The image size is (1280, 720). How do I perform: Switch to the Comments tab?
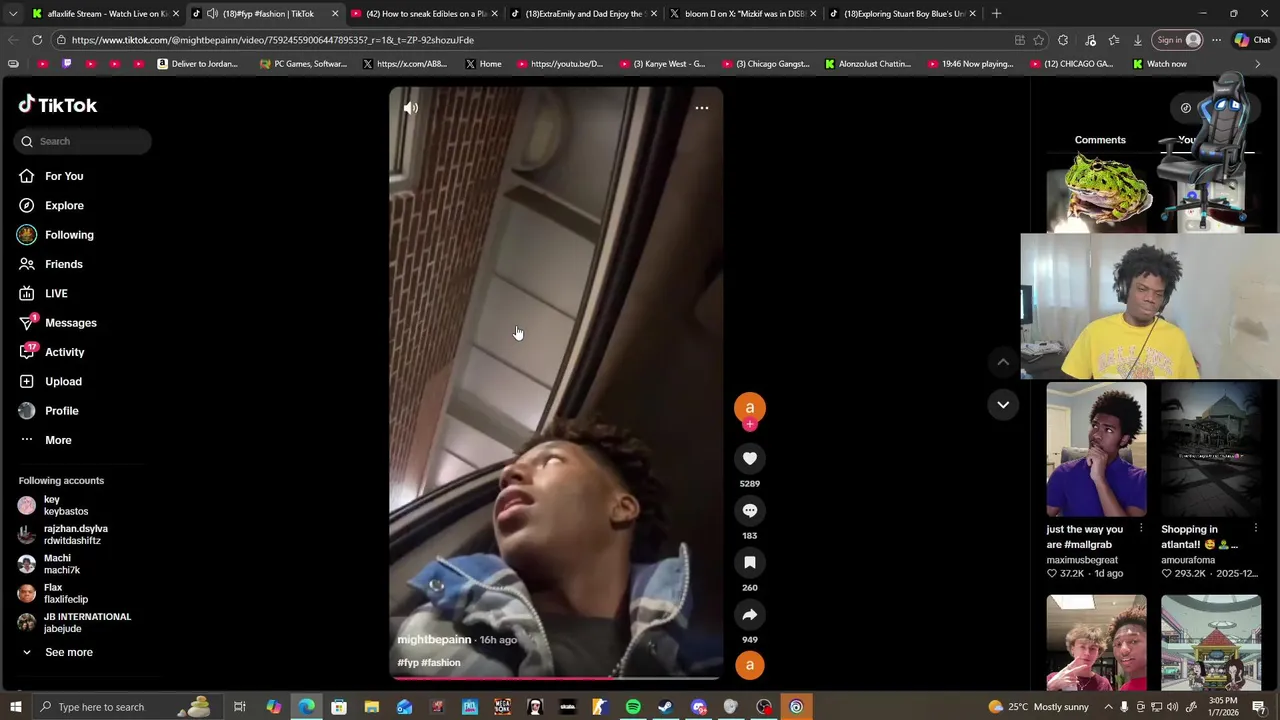click(x=1100, y=140)
